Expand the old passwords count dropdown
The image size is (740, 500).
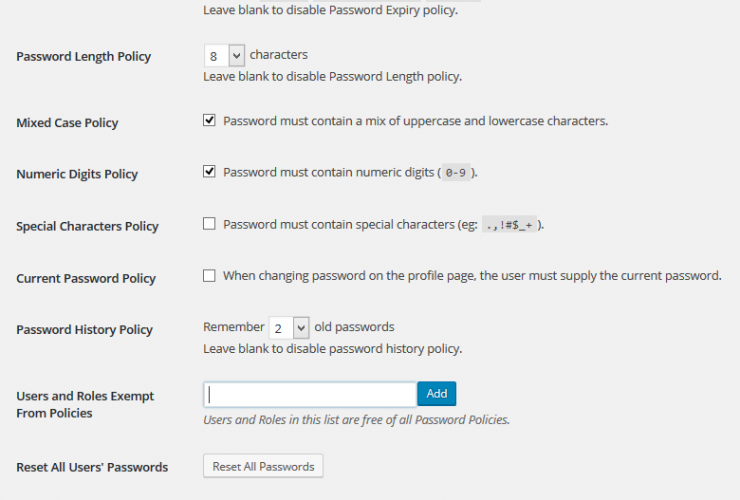coord(289,327)
